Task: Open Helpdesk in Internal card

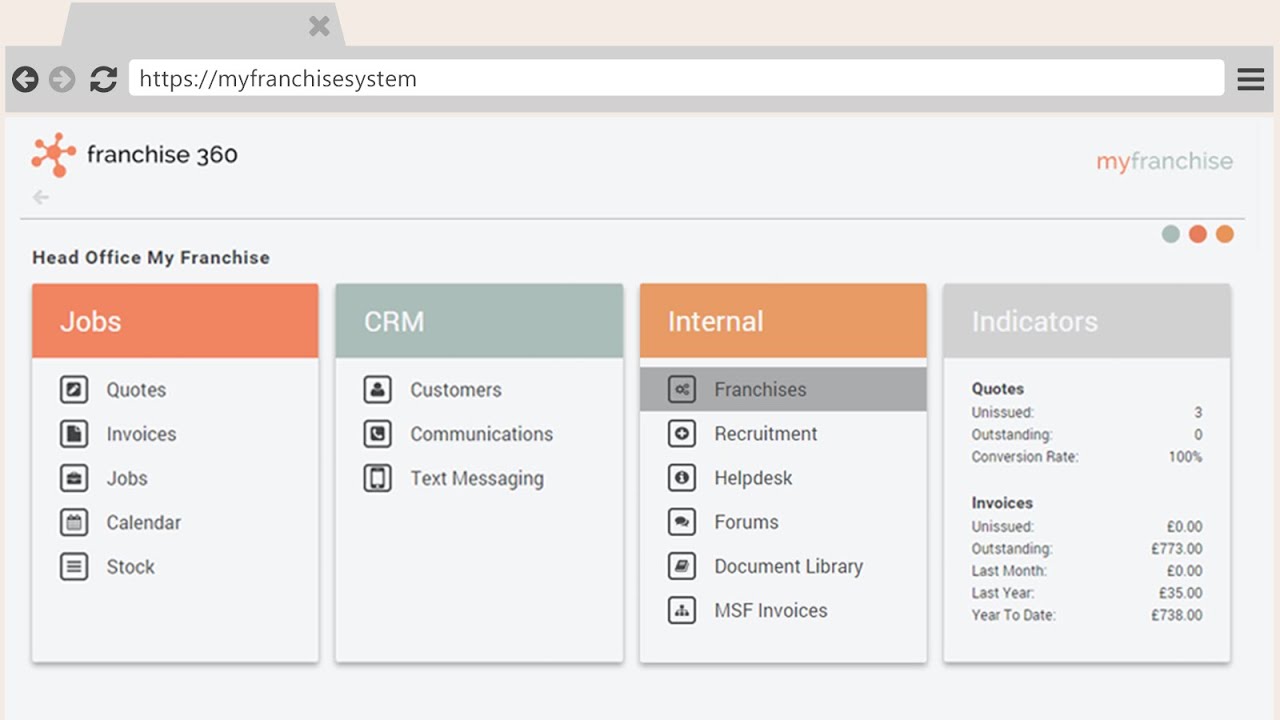Action: pyautogui.click(x=753, y=478)
